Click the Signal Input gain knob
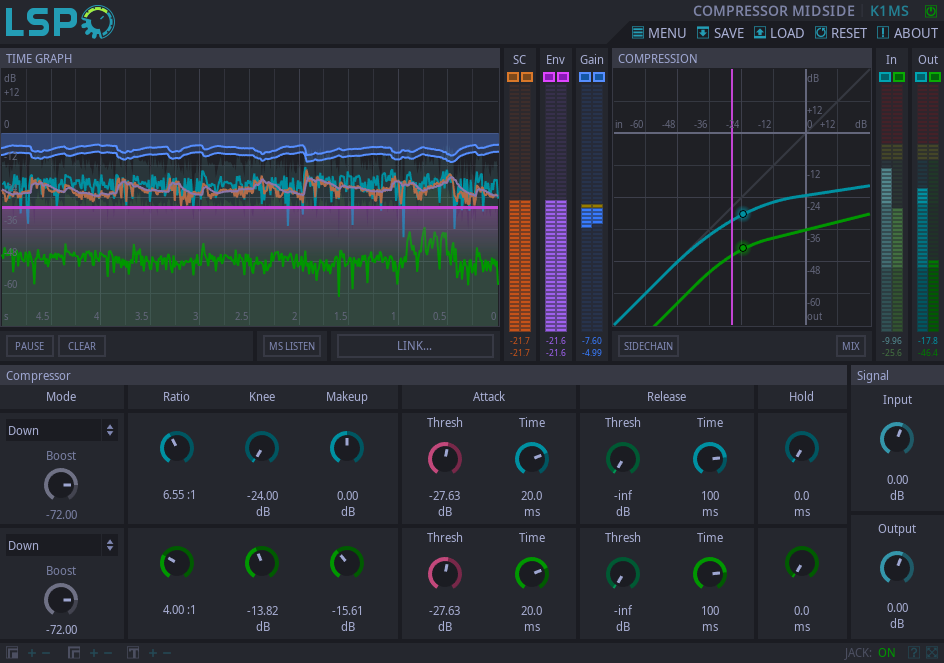944x663 pixels. coord(897,439)
